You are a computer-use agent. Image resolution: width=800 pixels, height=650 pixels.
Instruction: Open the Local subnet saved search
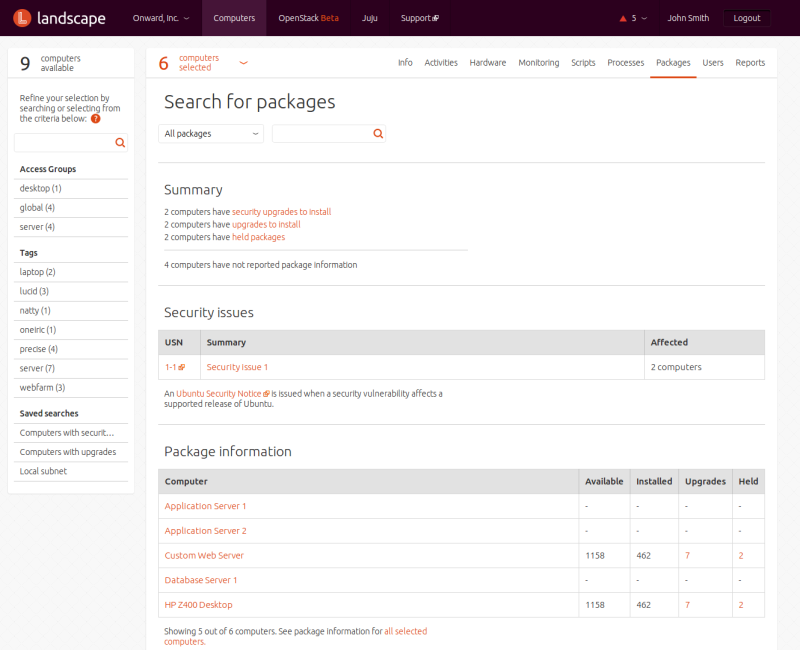43,471
